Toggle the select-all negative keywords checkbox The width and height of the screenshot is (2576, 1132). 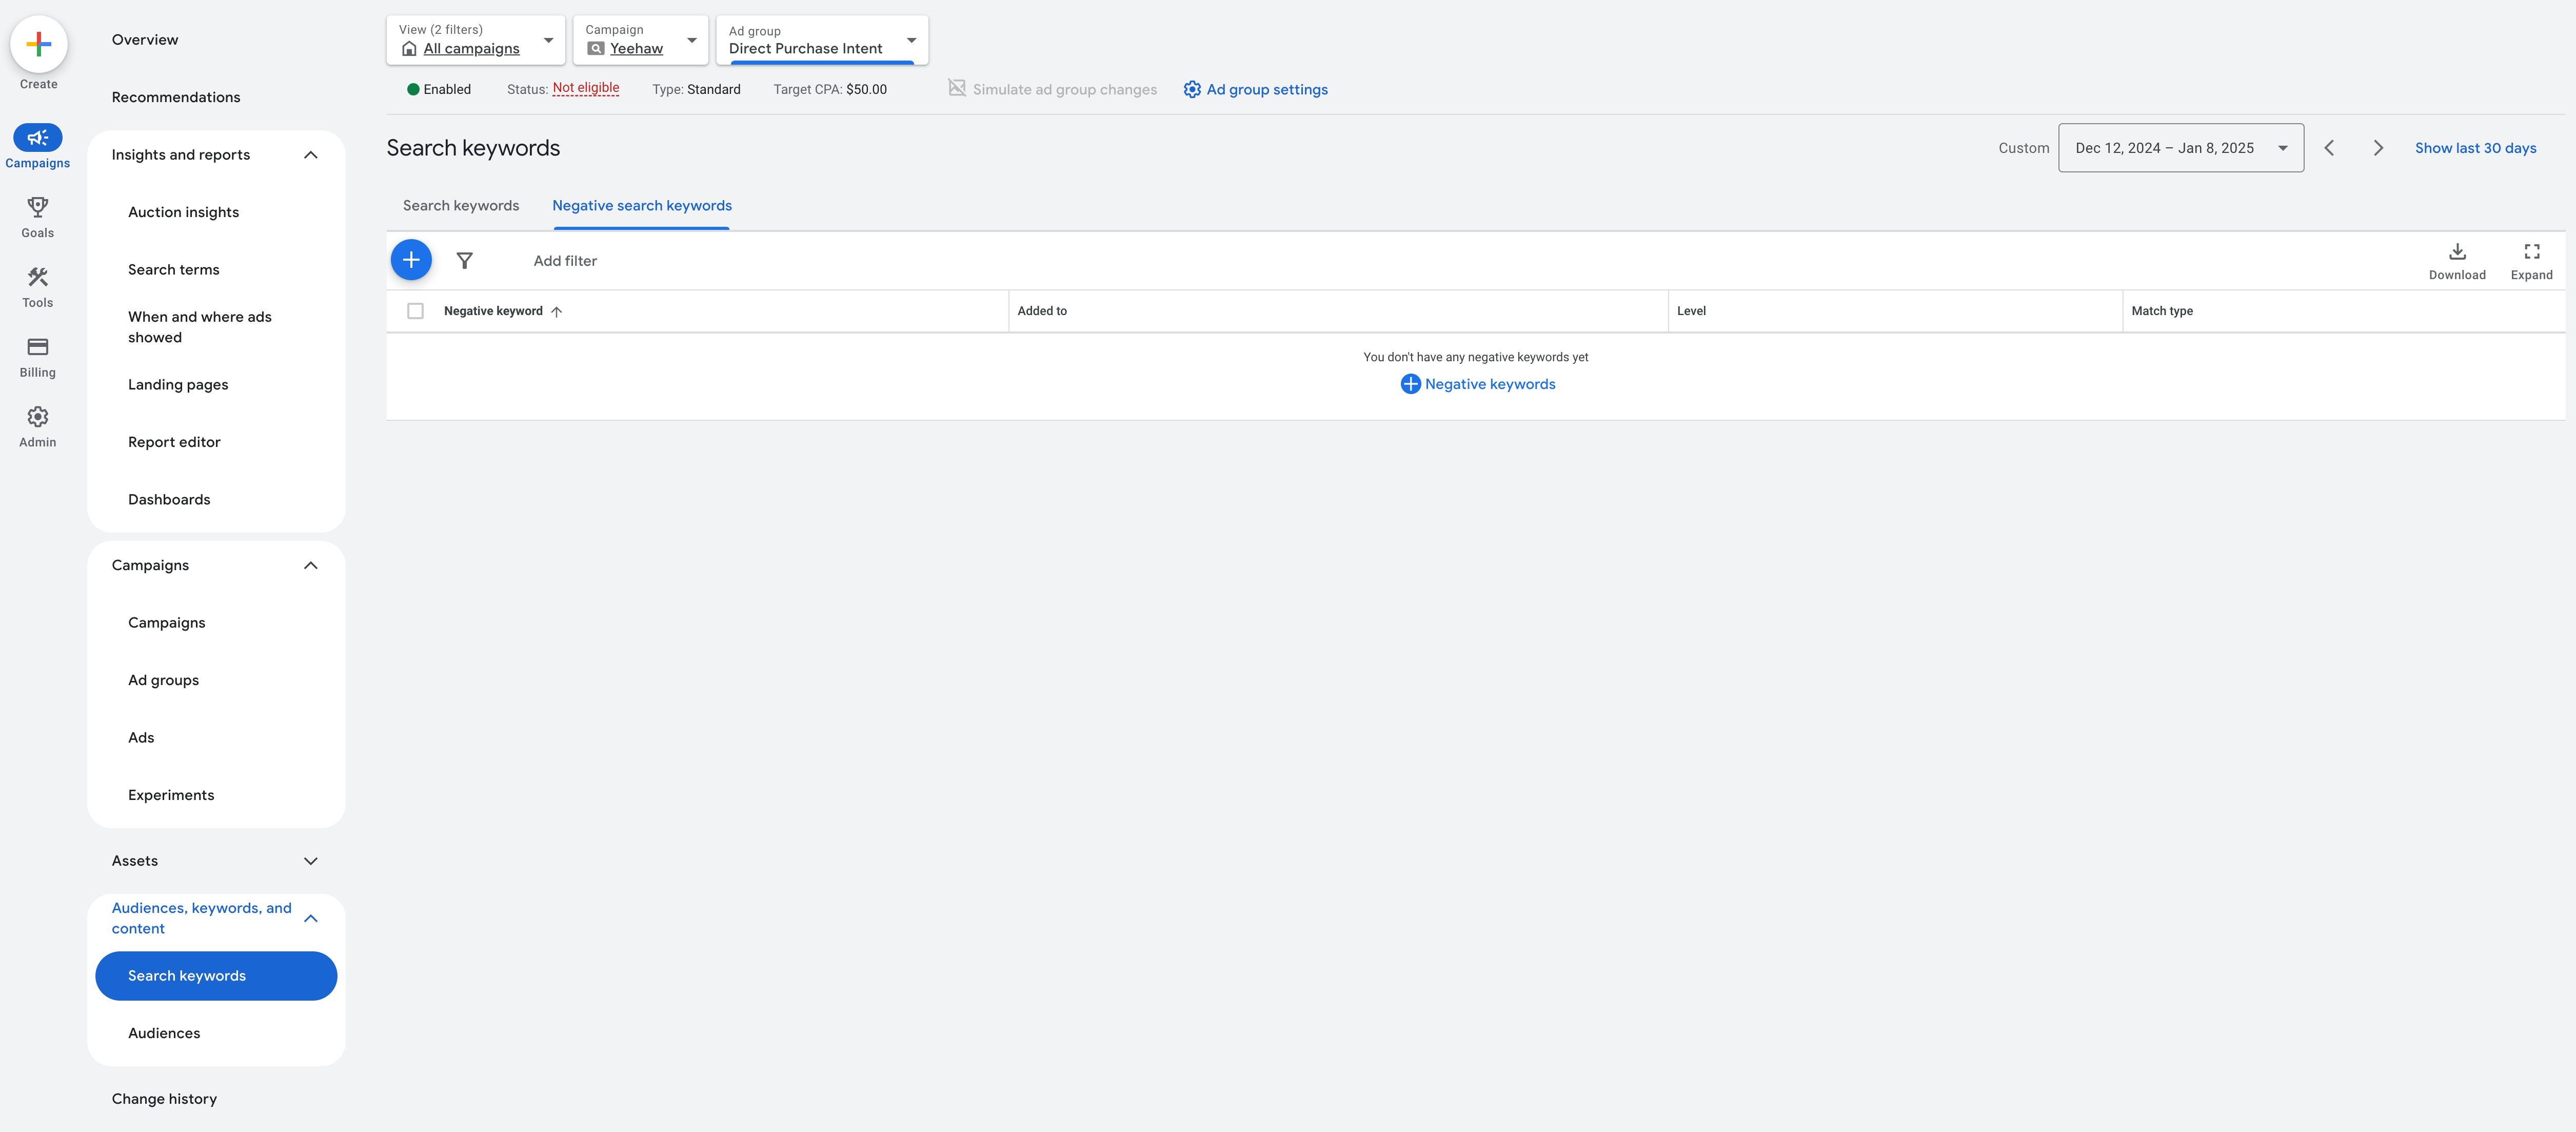tap(415, 311)
